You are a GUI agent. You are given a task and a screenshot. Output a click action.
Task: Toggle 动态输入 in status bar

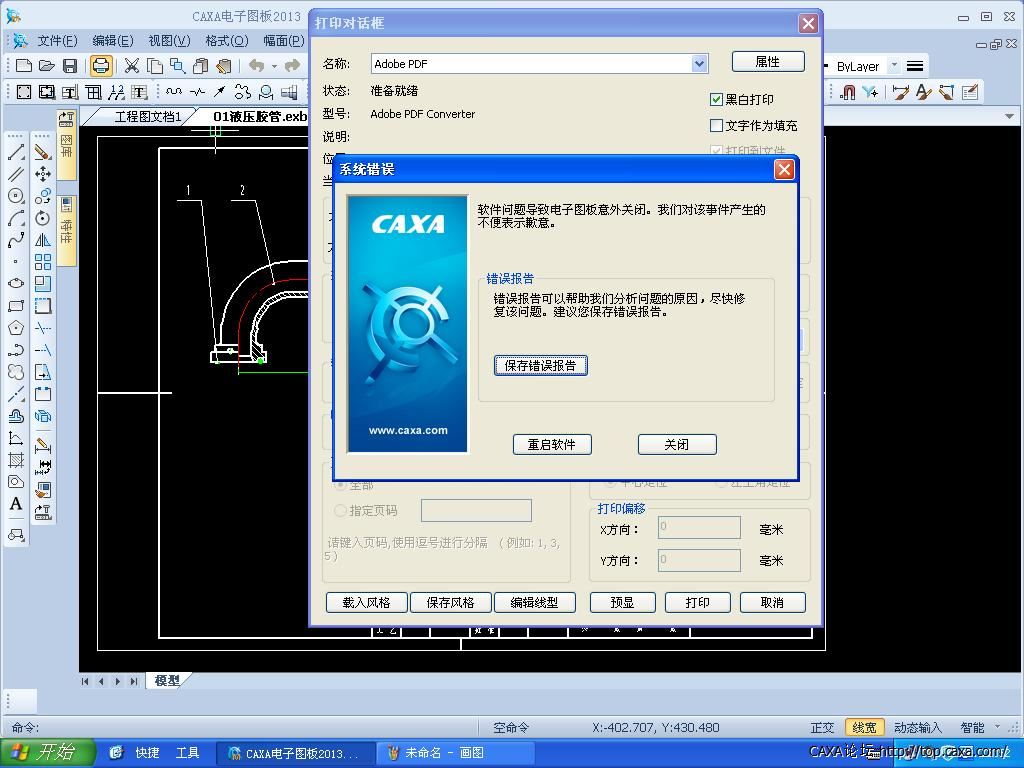(x=918, y=727)
